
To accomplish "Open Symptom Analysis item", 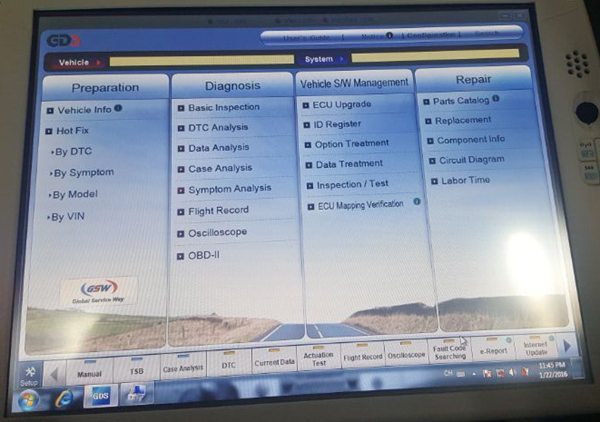I will 229,189.
